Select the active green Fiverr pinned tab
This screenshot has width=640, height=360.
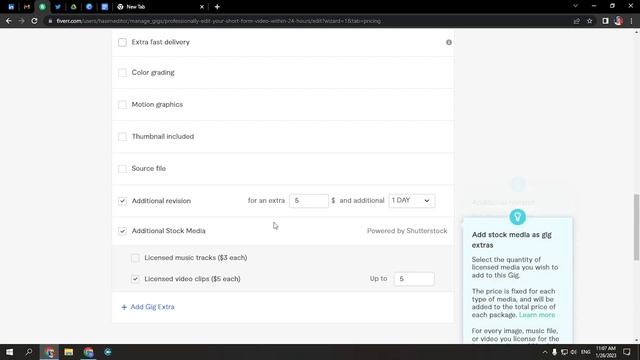point(42,7)
